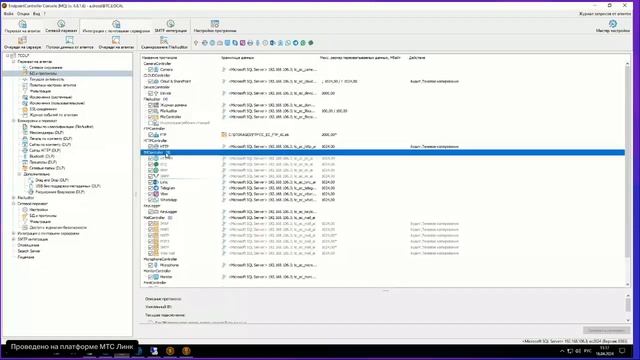Click the printer icon in protocol toolbar
The width and height of the screenshot is (640, 360).
250,43
